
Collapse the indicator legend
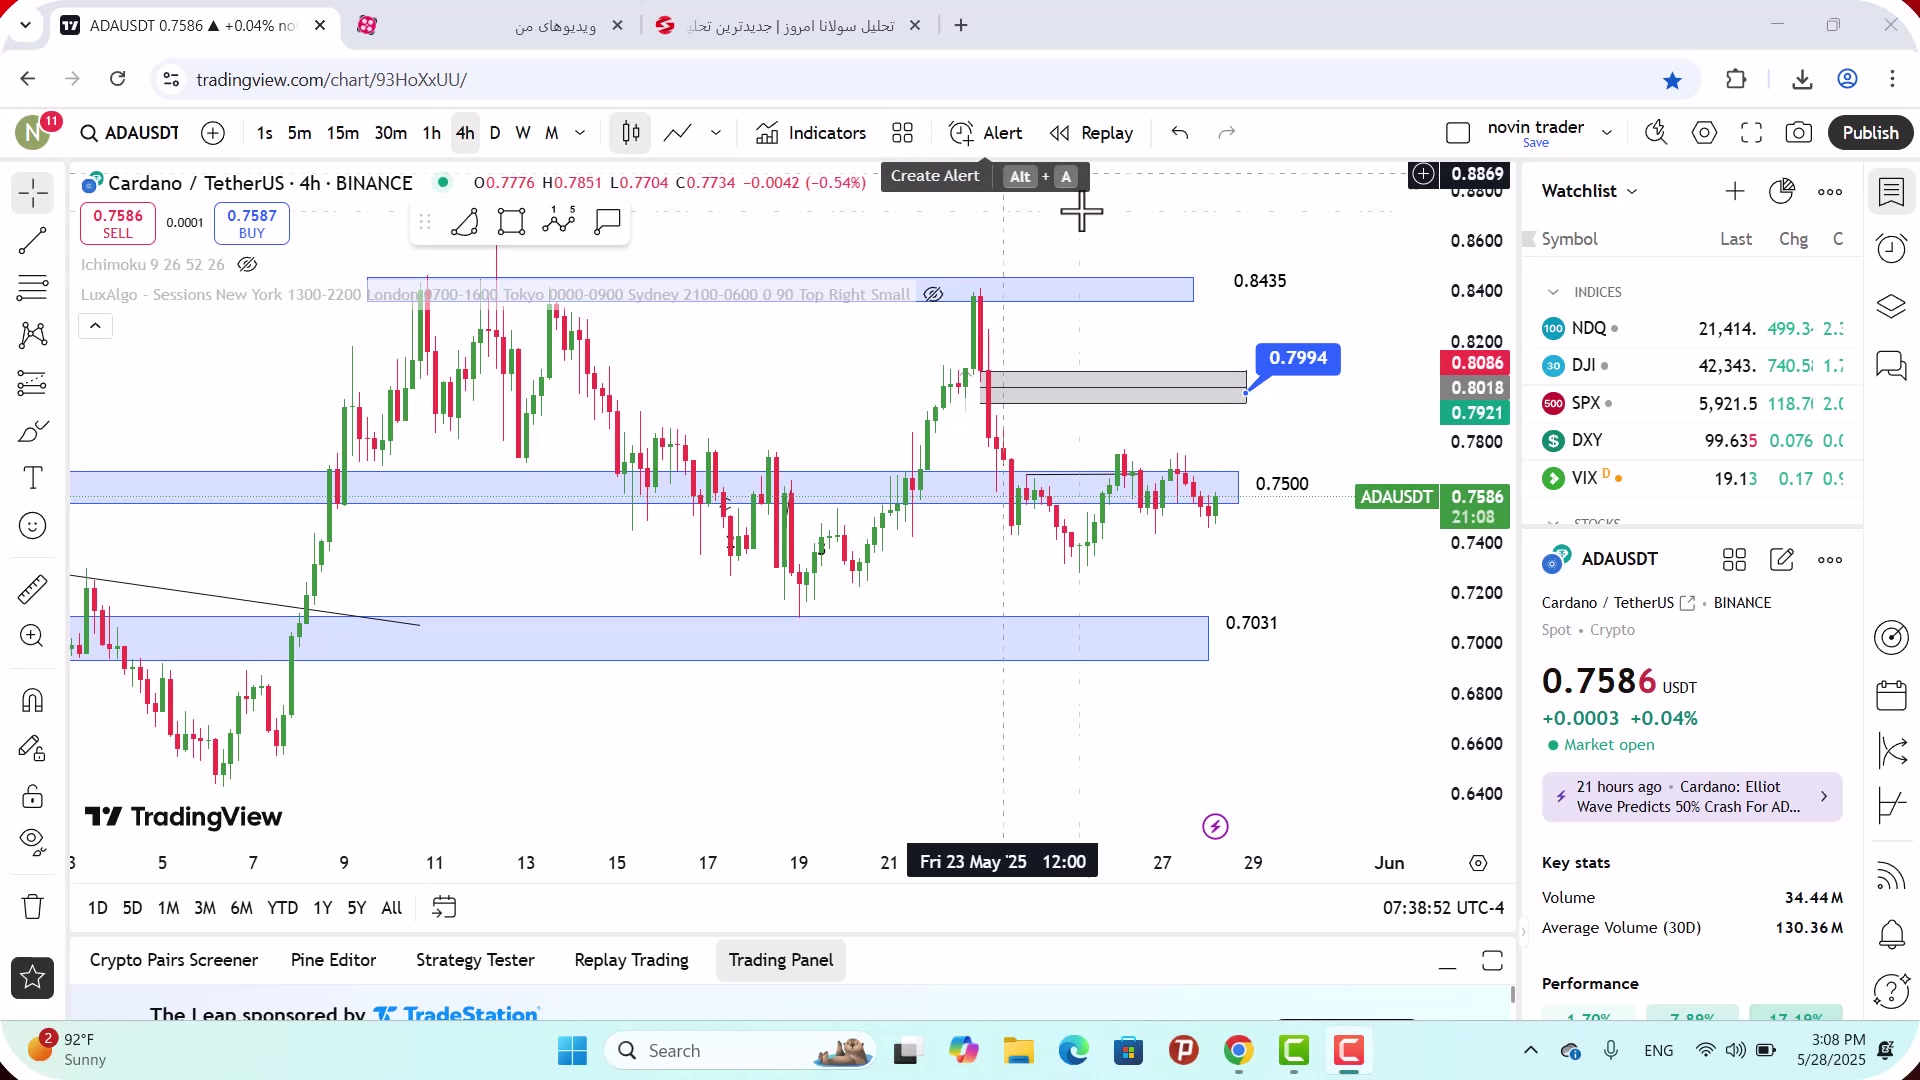[x=95, y=326]
